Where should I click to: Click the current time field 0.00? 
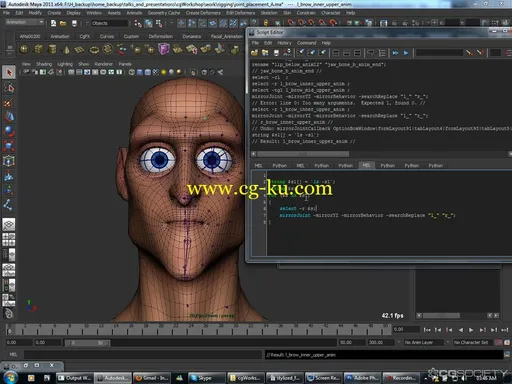406,329
